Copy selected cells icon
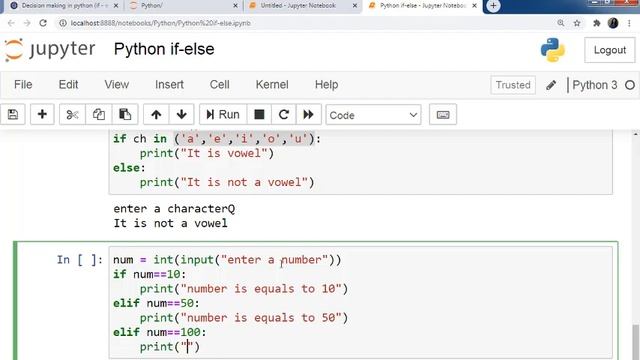640x360 pixels. [98, 115]
